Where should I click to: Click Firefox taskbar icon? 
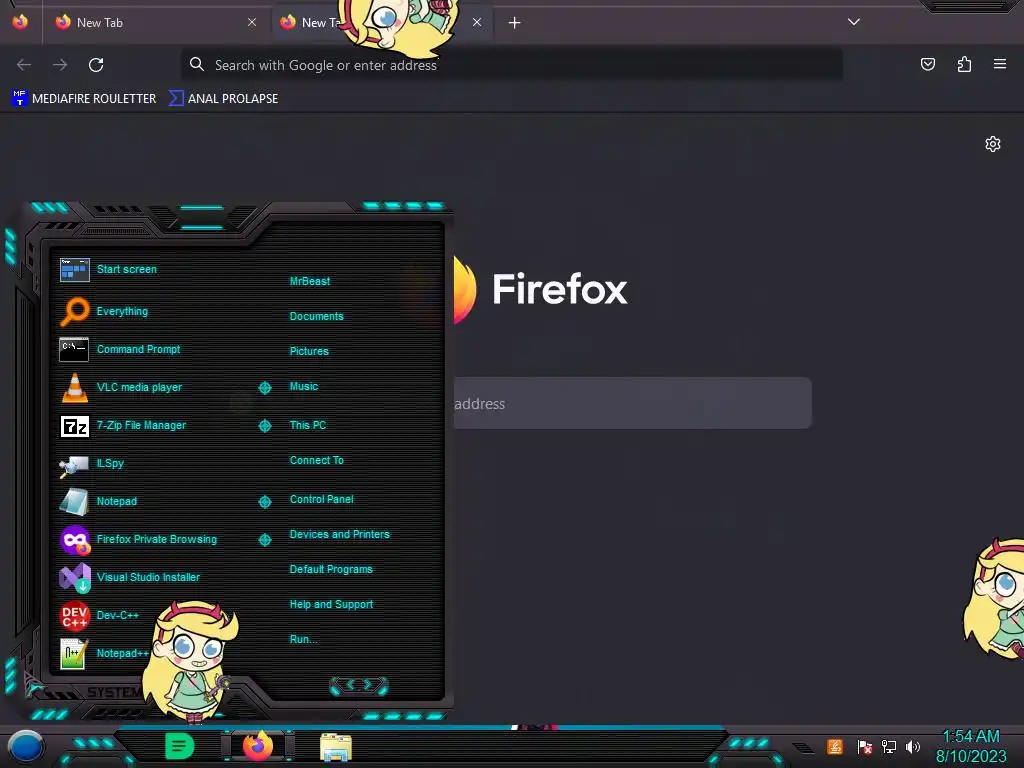[258, 746]
